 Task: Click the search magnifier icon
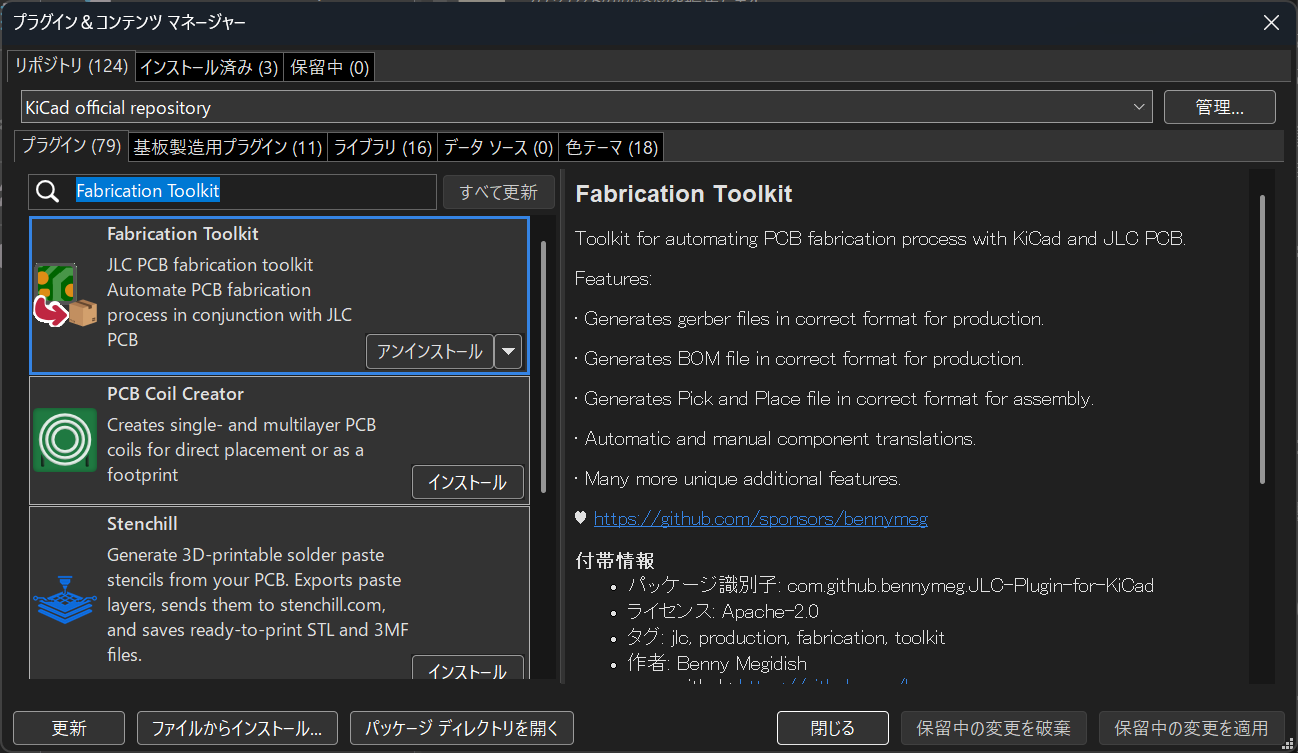pyautogui.click(x=47, y=192)
